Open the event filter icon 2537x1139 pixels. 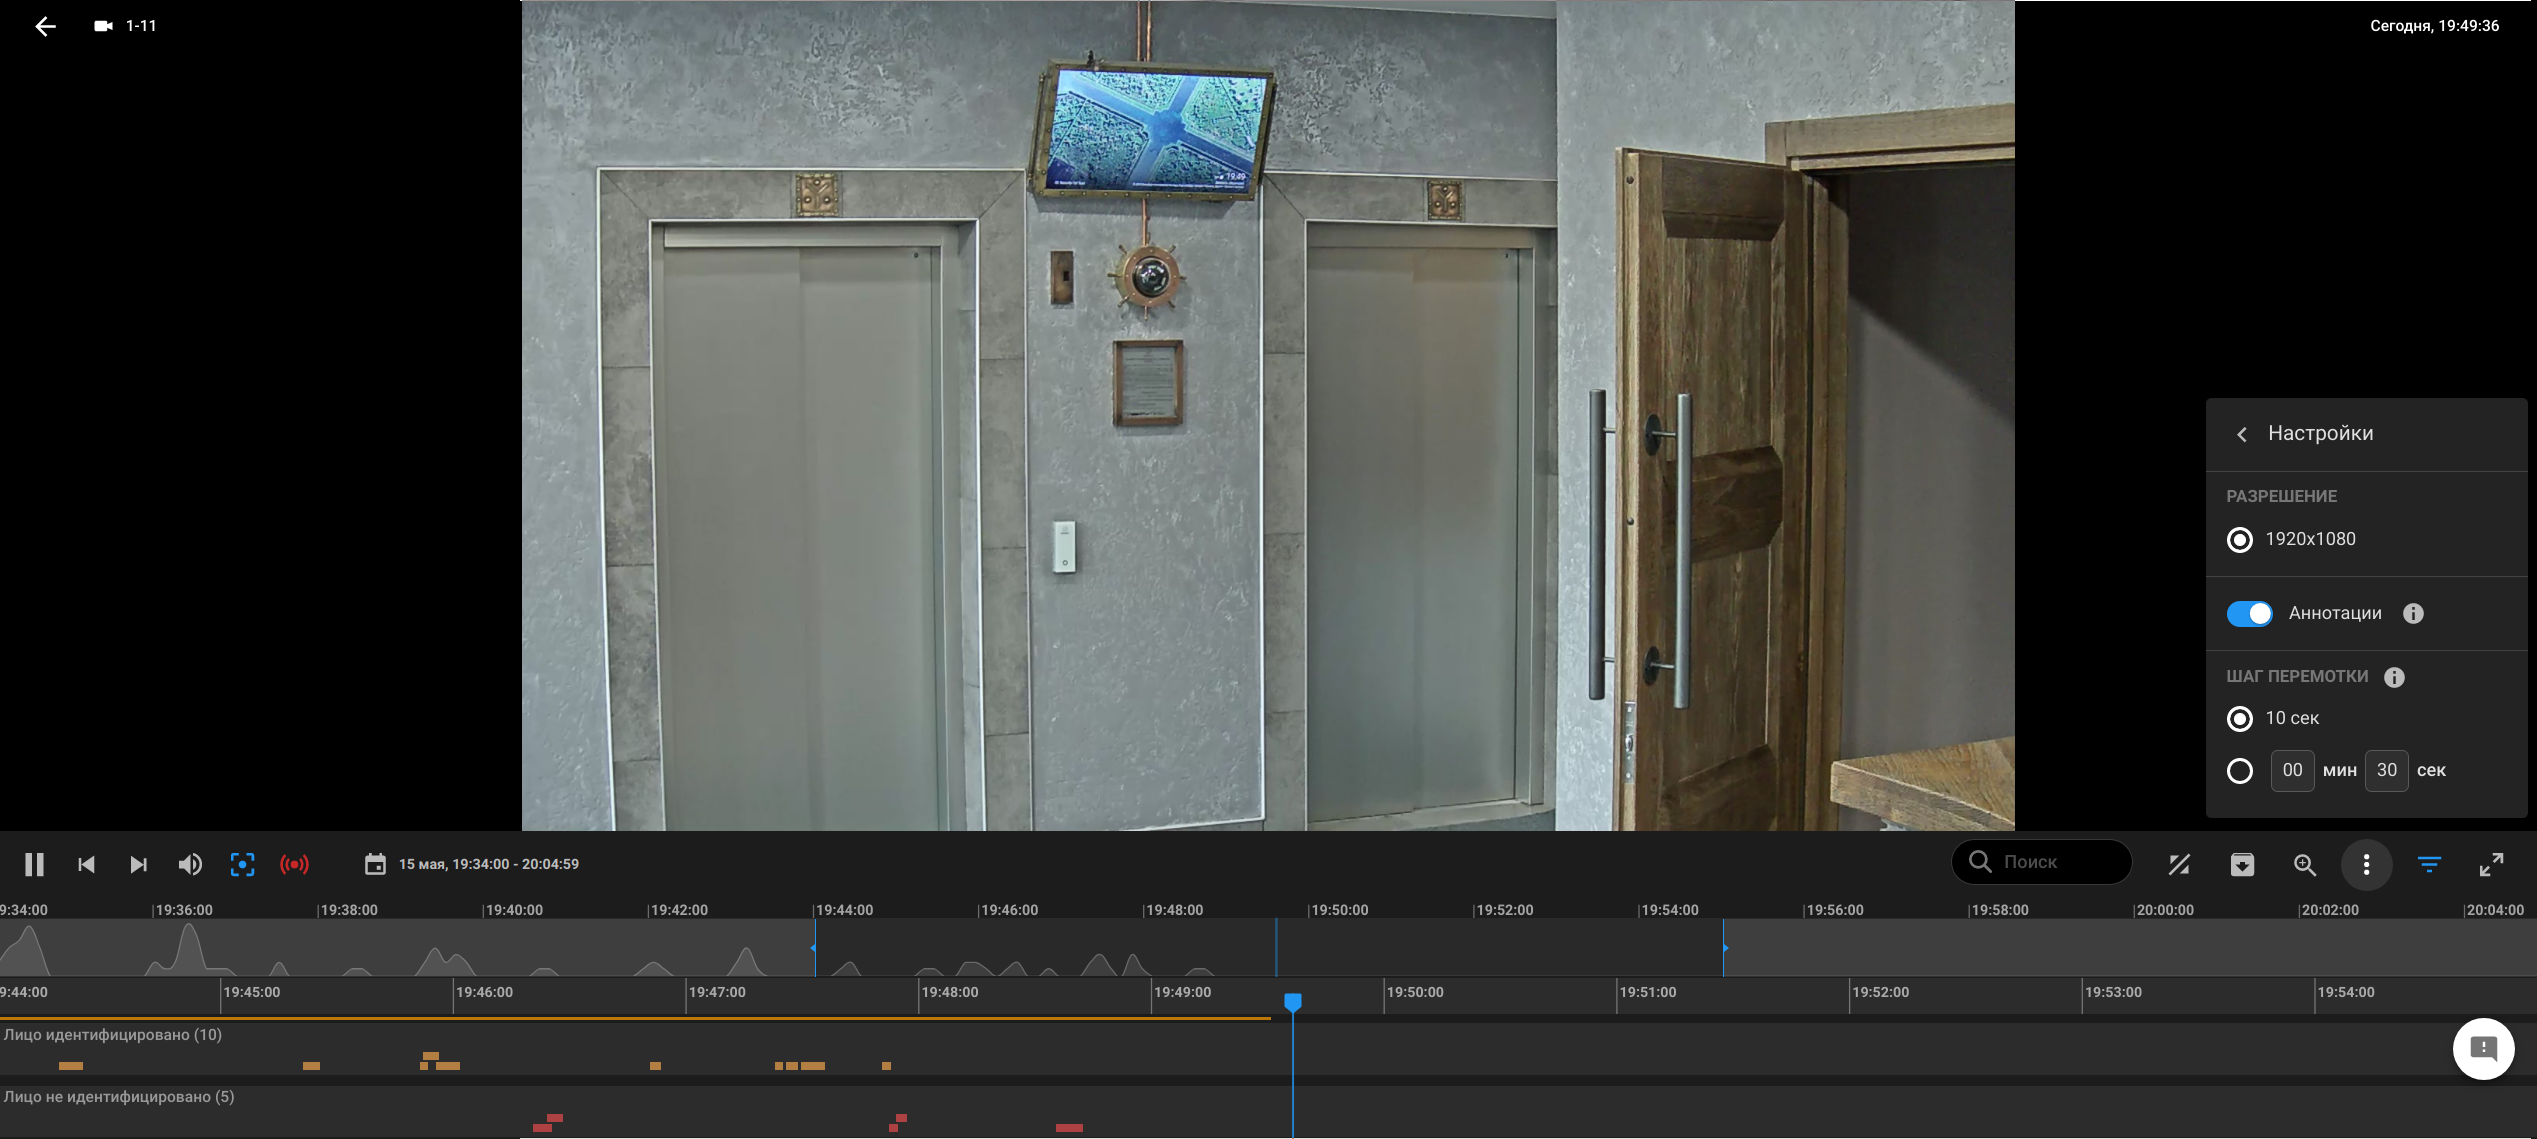(2429, 865)
